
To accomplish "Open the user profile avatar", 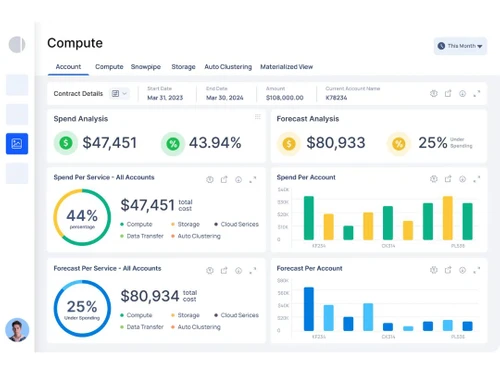I will (x=17, y=330).
